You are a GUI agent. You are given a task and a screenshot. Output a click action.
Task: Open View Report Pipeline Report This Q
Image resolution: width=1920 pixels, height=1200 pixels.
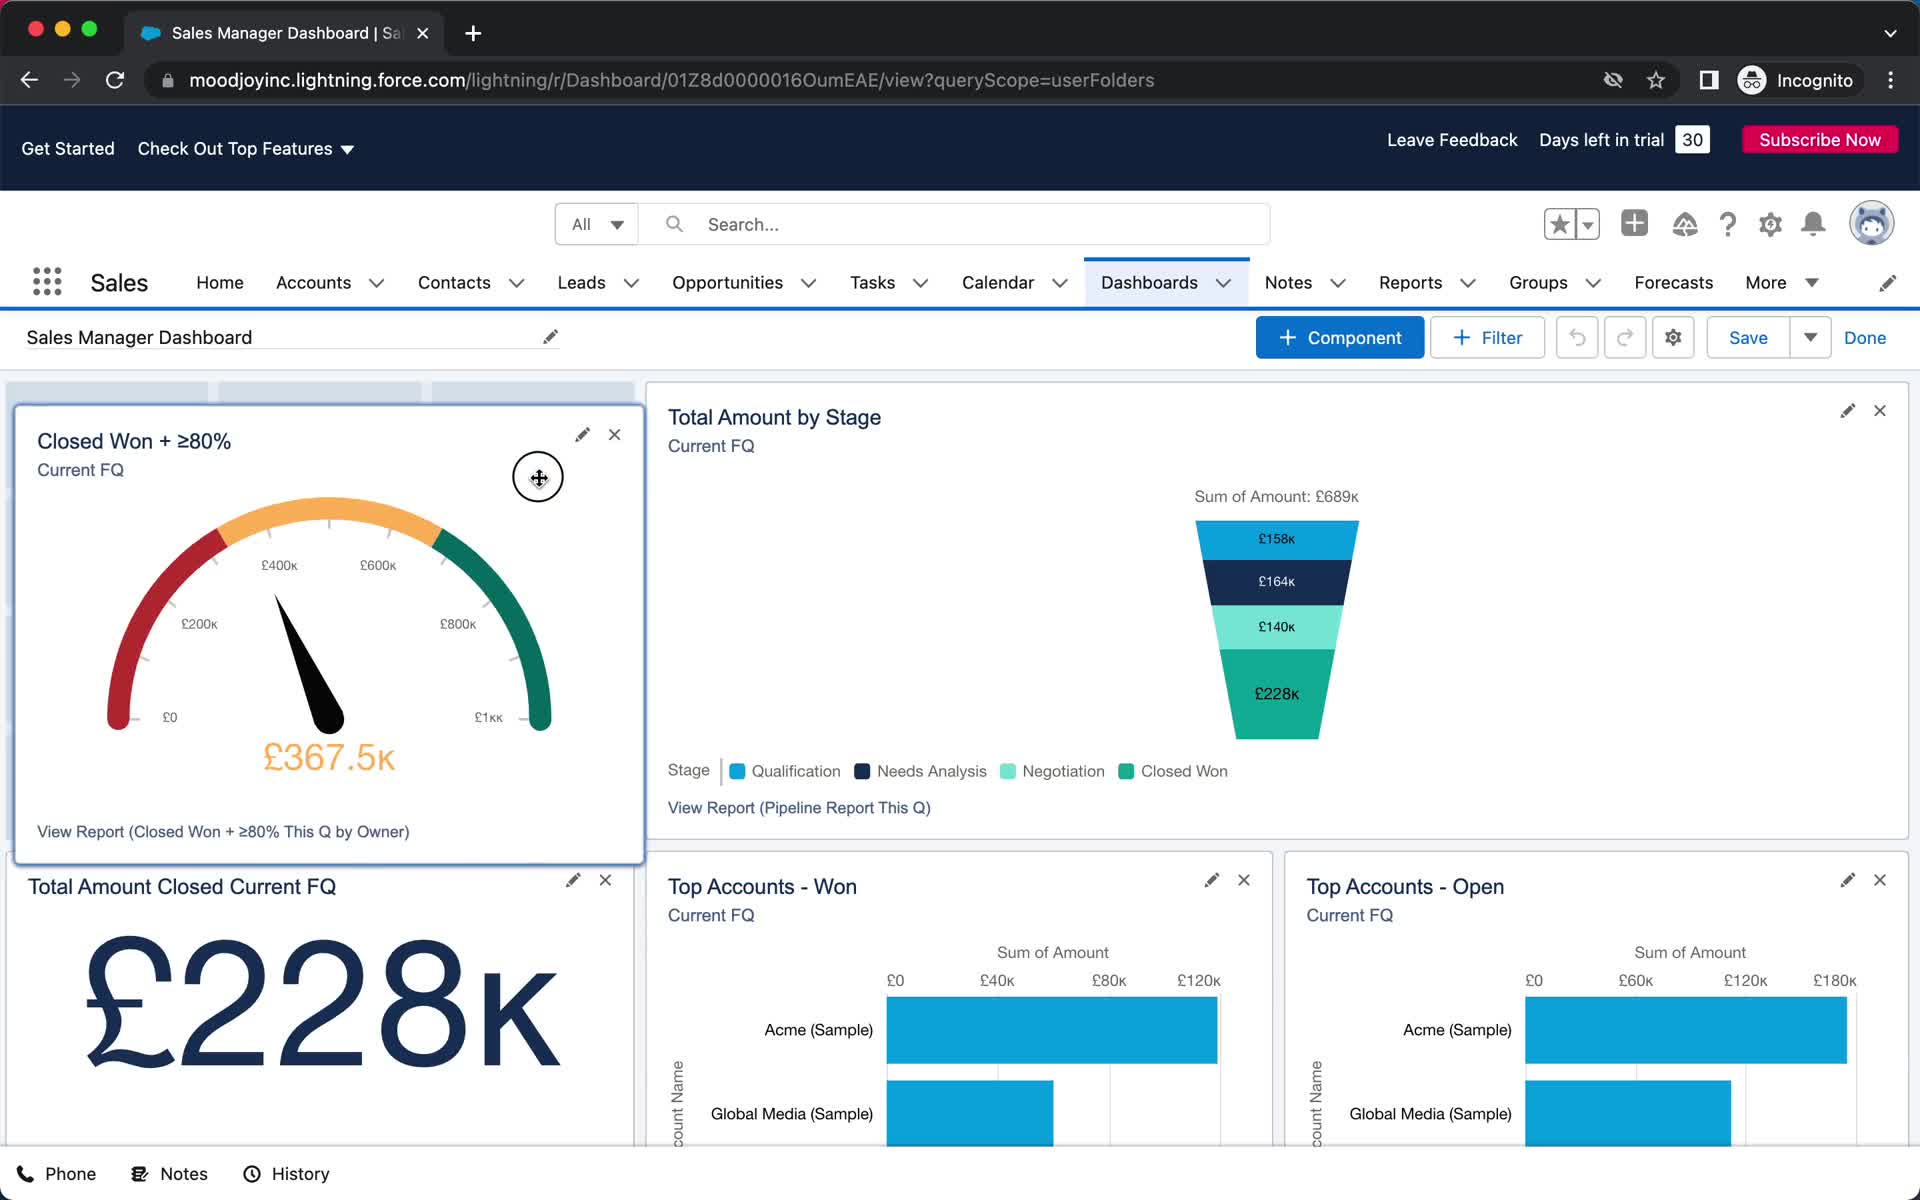point(799,808)
